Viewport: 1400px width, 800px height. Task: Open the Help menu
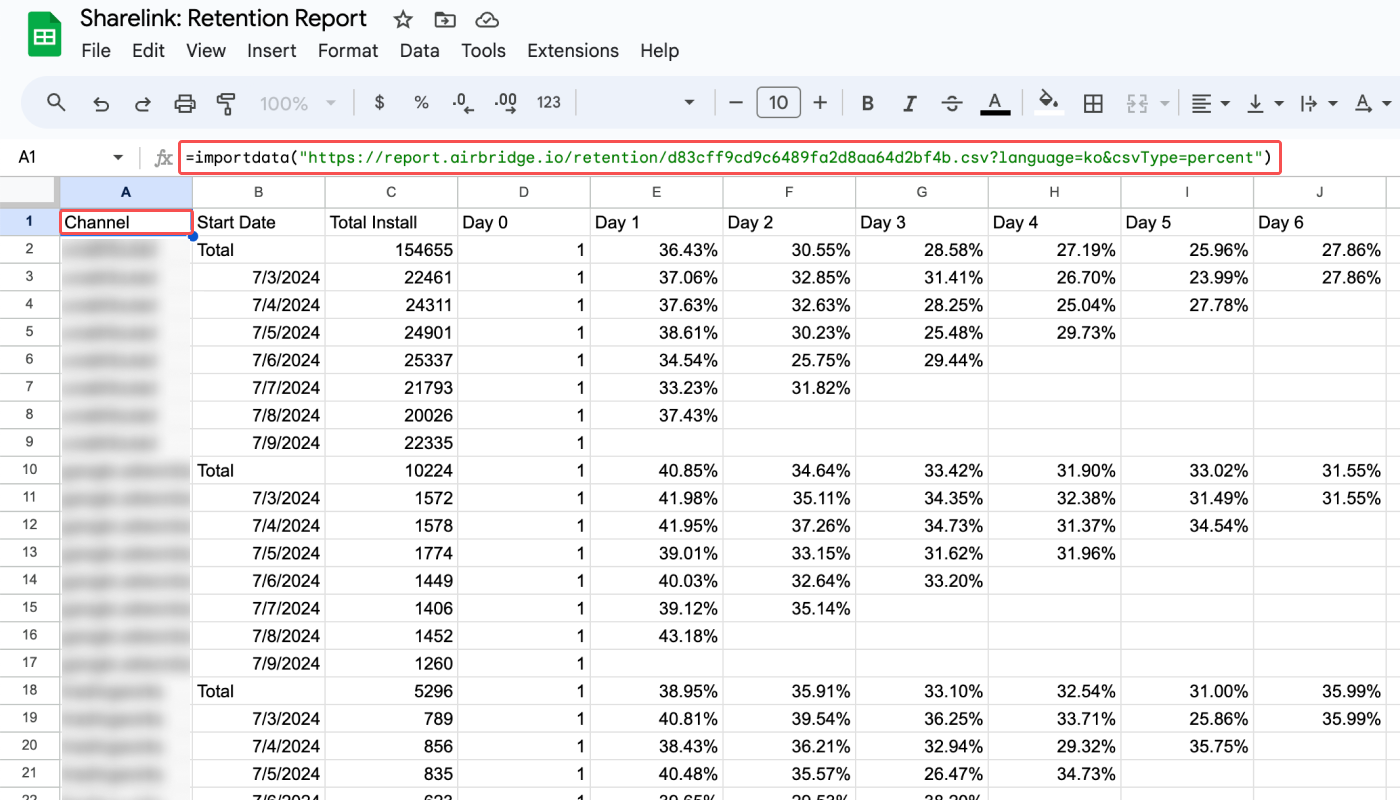(x=660, y=50)
